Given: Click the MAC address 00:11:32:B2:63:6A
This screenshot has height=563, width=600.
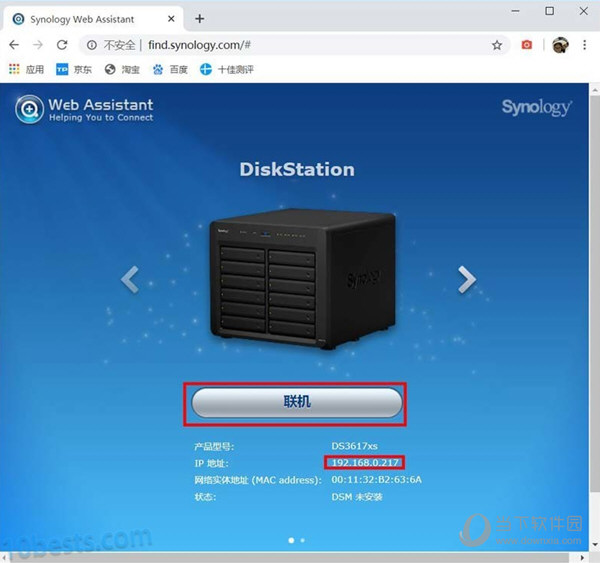Looking at the screenshot, I should click(x=377, y=480).
